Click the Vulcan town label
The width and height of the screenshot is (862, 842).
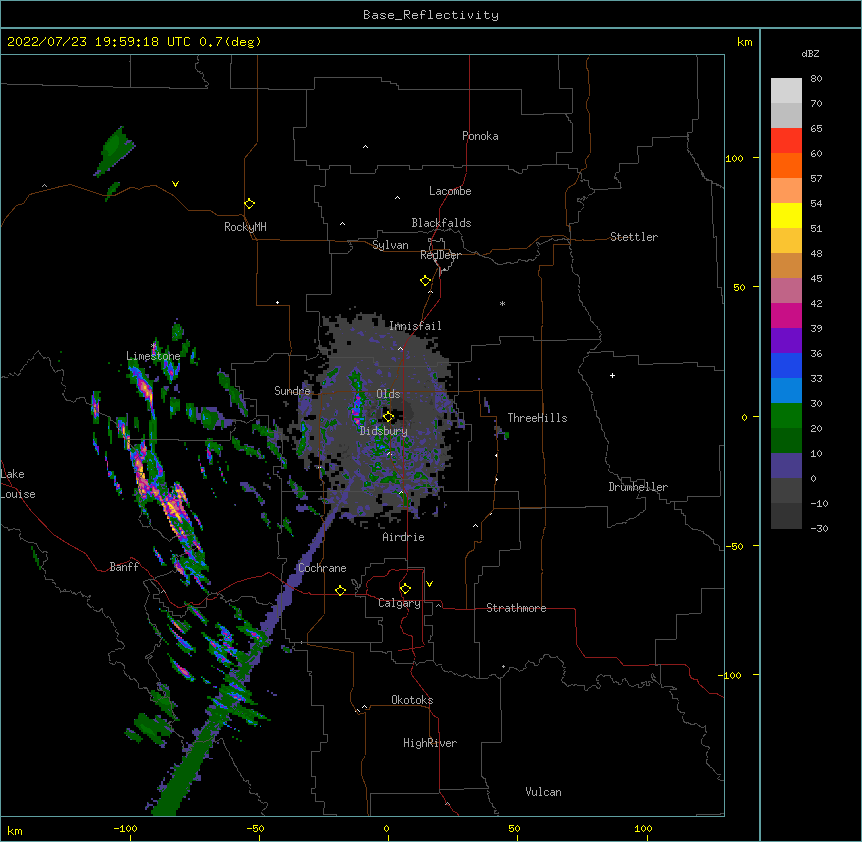(x=543, y=792)
